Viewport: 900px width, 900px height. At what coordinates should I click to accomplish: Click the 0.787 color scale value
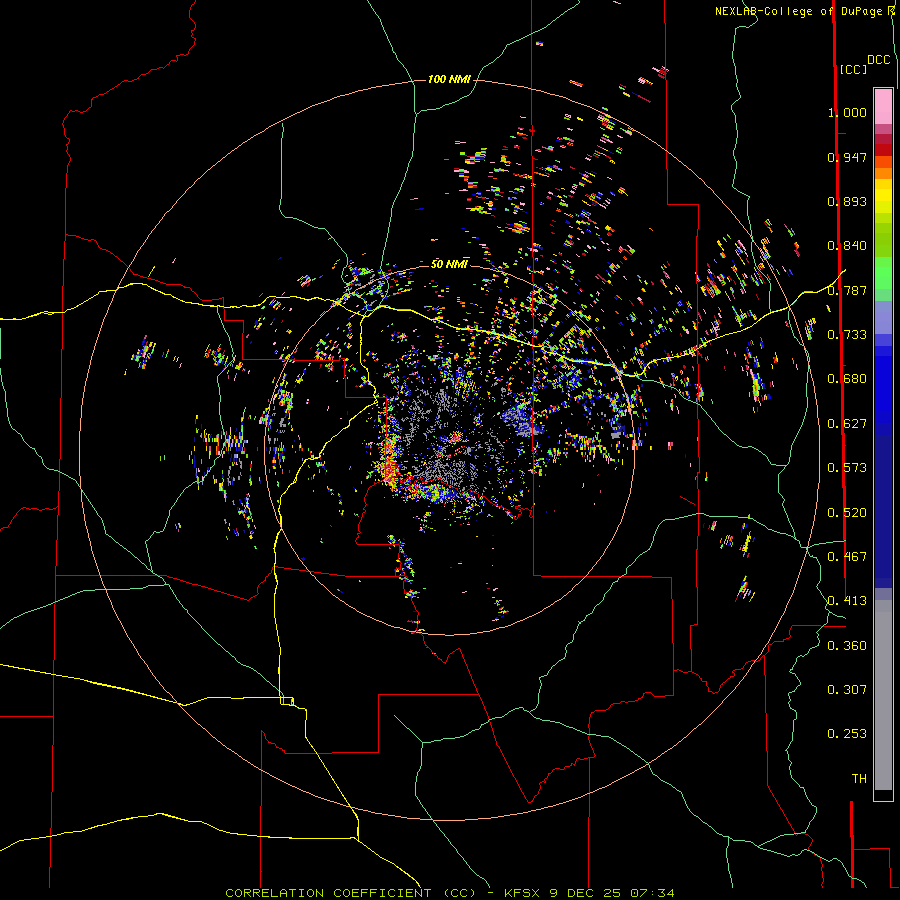[x=847, y=290]
